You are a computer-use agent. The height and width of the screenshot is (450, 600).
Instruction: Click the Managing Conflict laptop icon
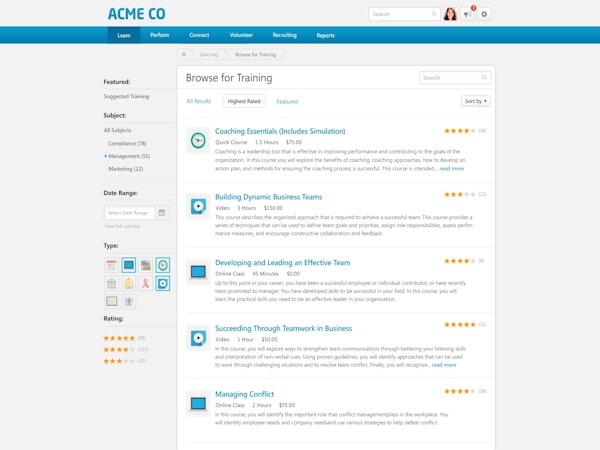coord(198,403)
